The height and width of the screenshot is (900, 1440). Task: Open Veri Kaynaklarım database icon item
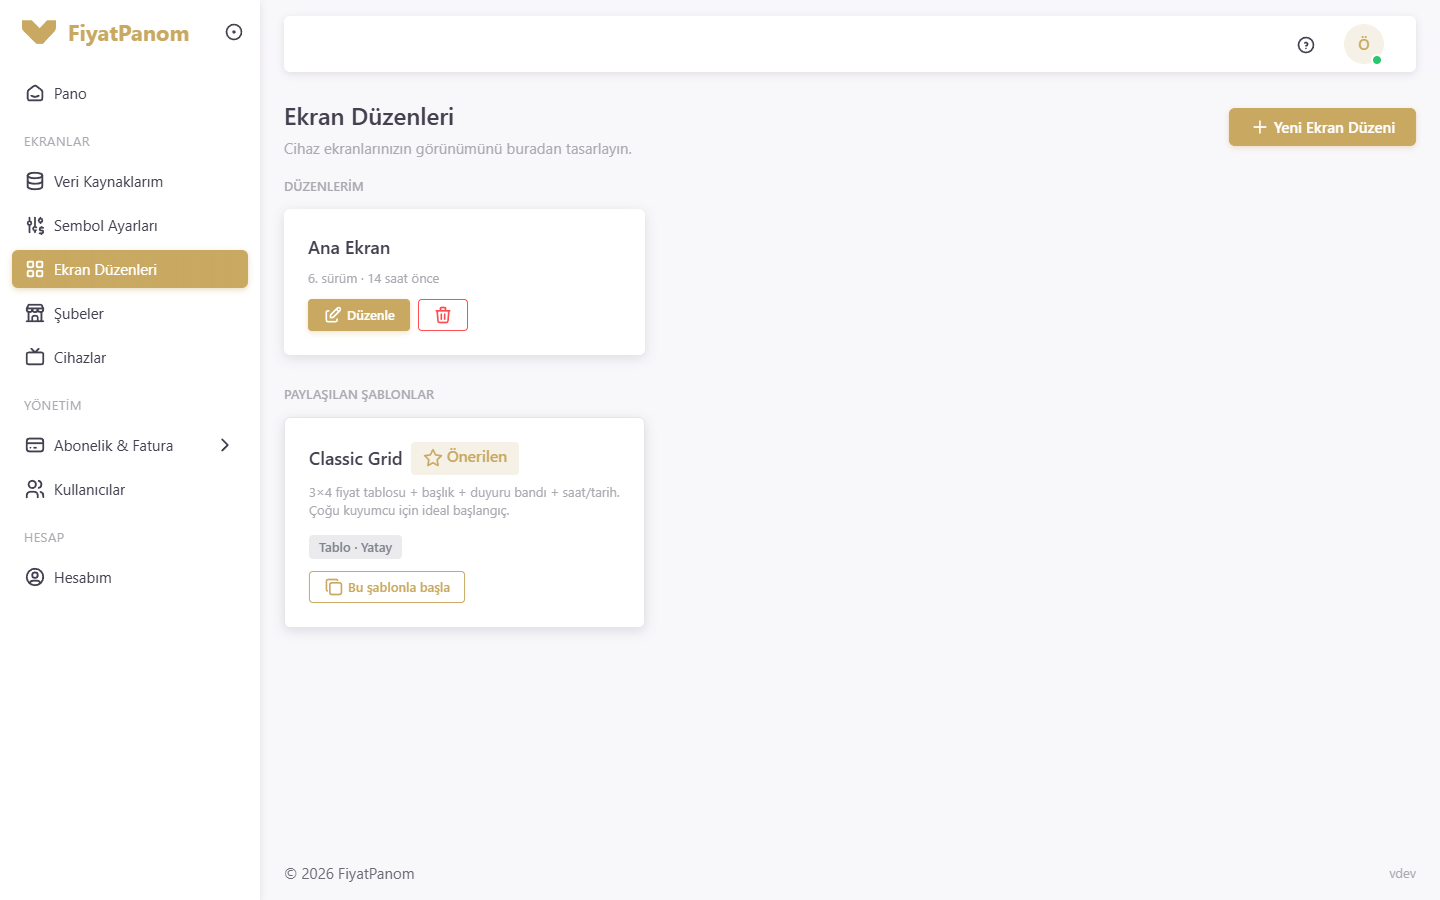pos(130,181)
